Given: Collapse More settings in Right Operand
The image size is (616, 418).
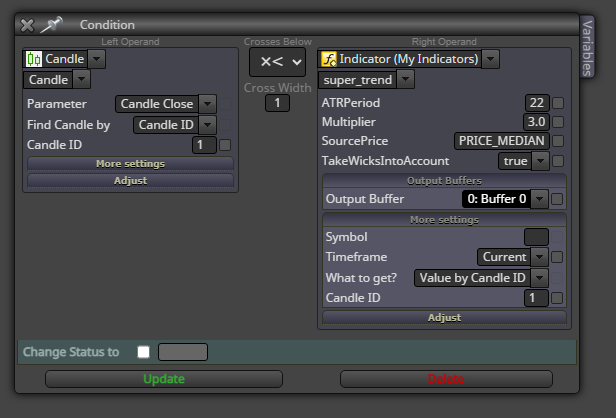Looking at the screenshot, I should [444, 220].
